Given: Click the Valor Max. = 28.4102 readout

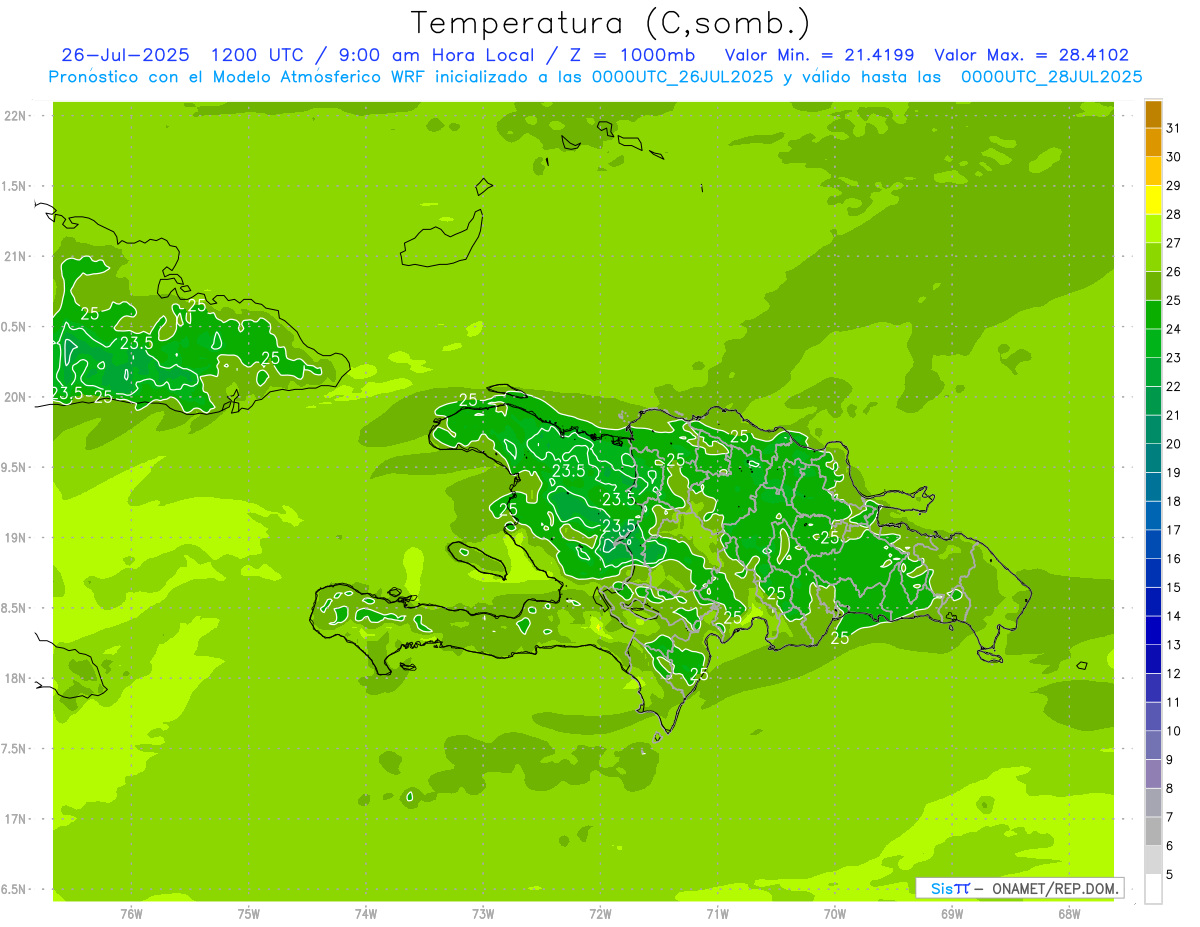Looking at the screenshot, I should 1031,55.
